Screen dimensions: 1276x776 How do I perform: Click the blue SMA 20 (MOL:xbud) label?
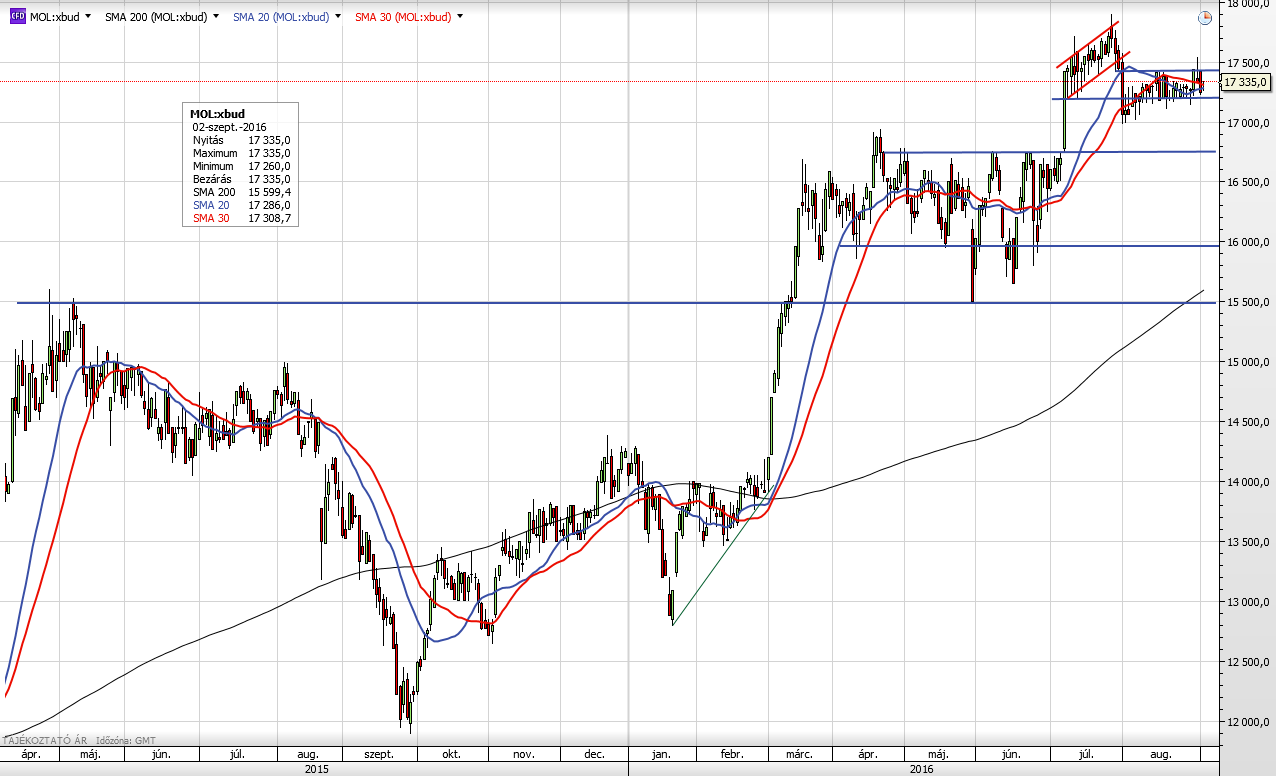283,17
